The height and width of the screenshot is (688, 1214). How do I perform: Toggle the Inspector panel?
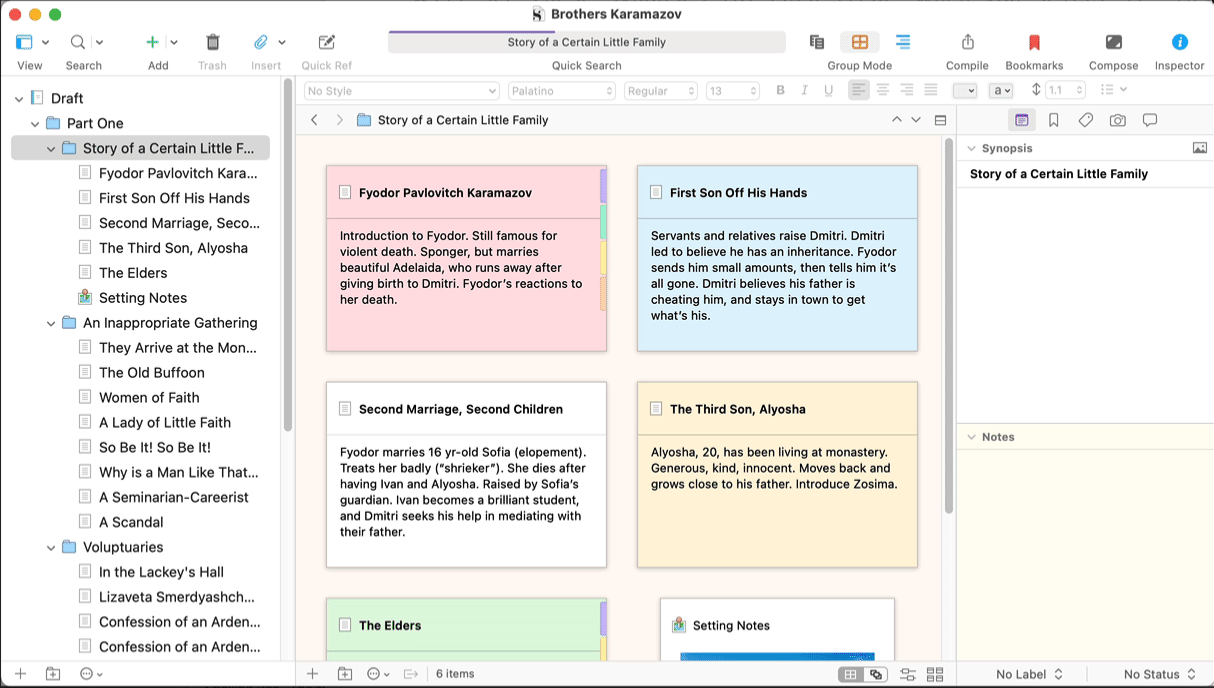(x=1179, y=42)
